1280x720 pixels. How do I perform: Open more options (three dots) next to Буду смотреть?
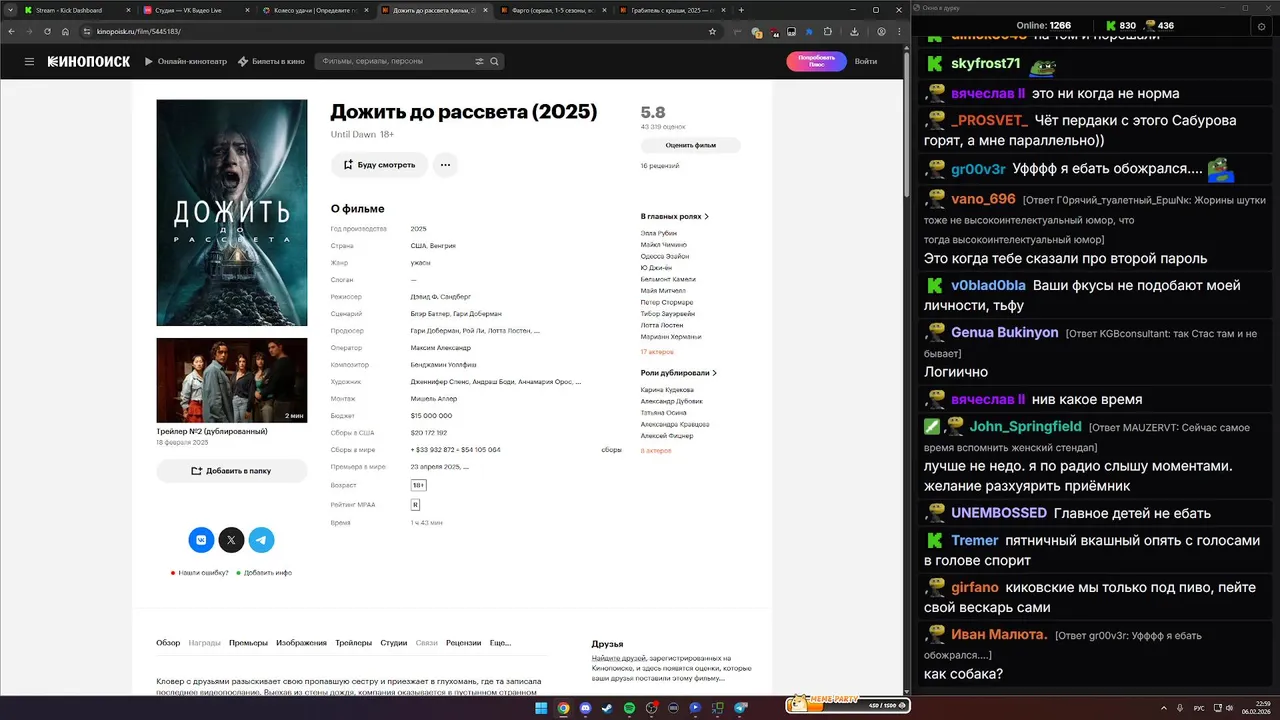tap(445, 165)
